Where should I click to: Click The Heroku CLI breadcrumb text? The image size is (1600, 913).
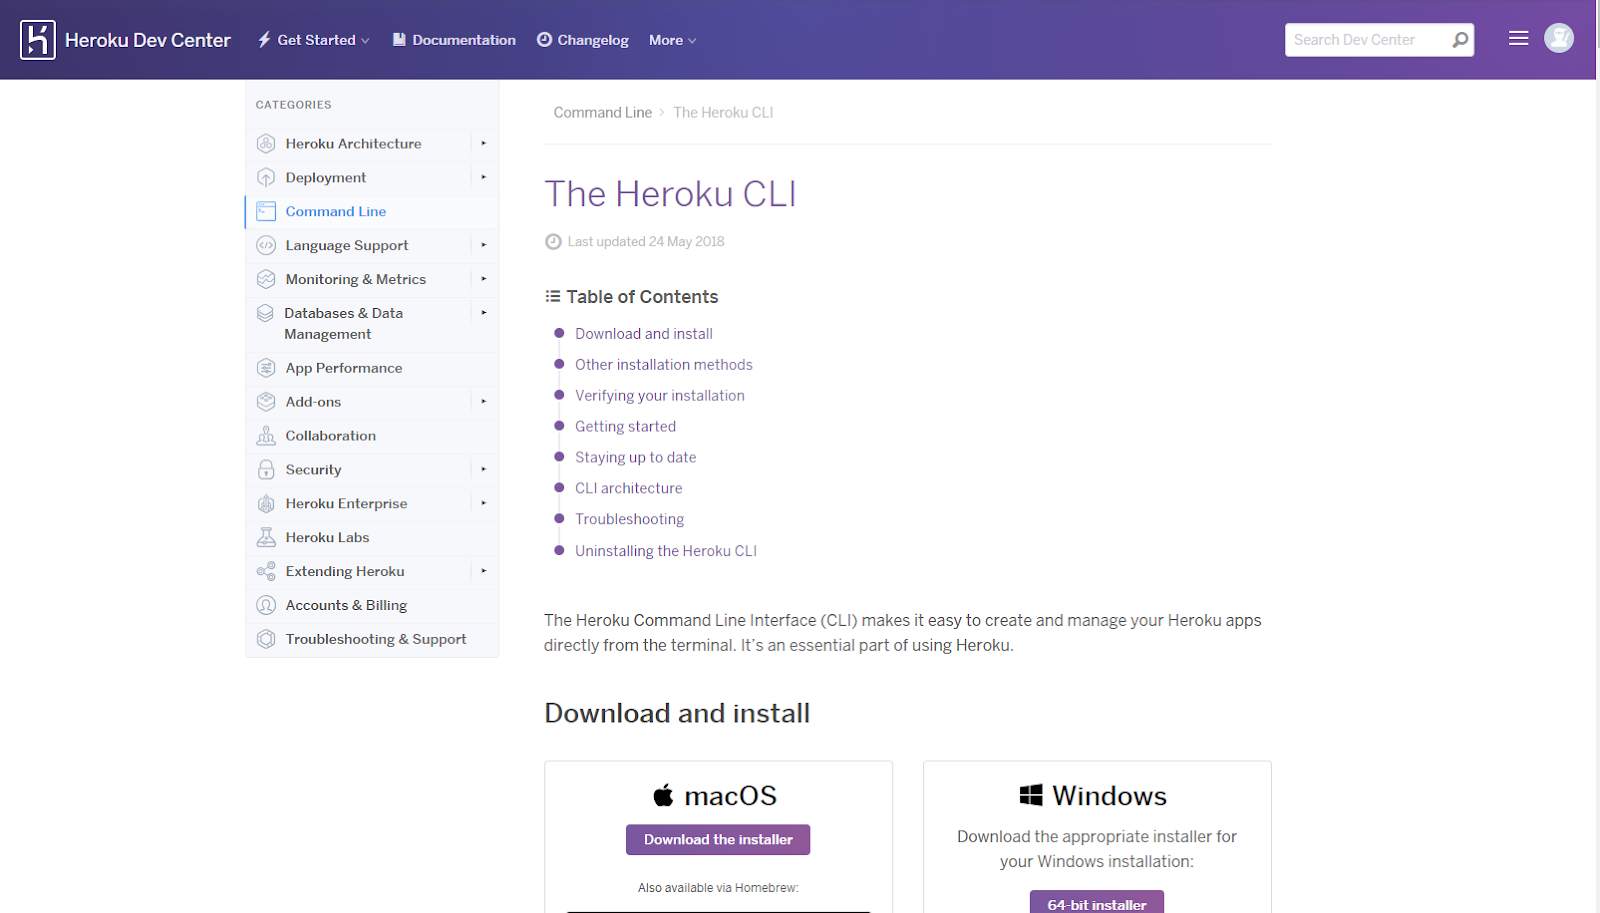pos(723,112)
